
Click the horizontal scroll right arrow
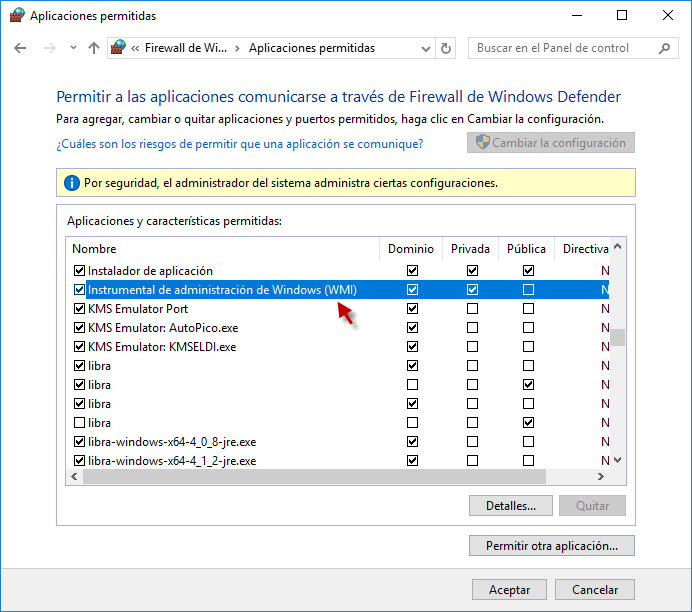coord(601,477)
